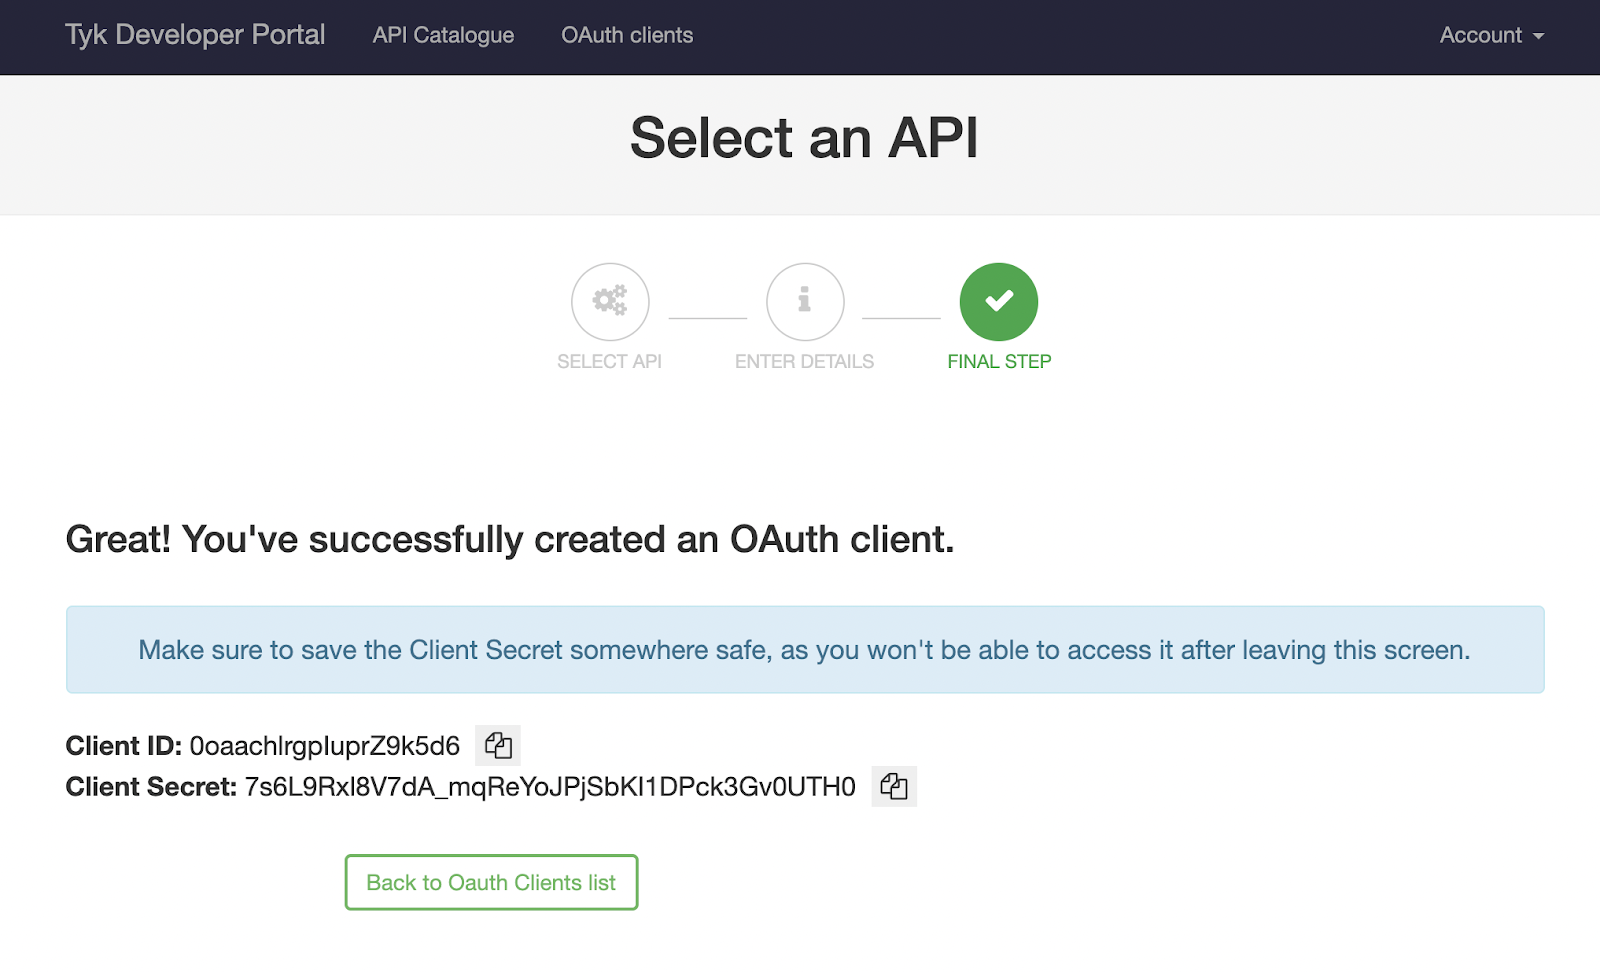
Task: Click the blue Client Secret warning banner
Action: (x=805, y=650)
